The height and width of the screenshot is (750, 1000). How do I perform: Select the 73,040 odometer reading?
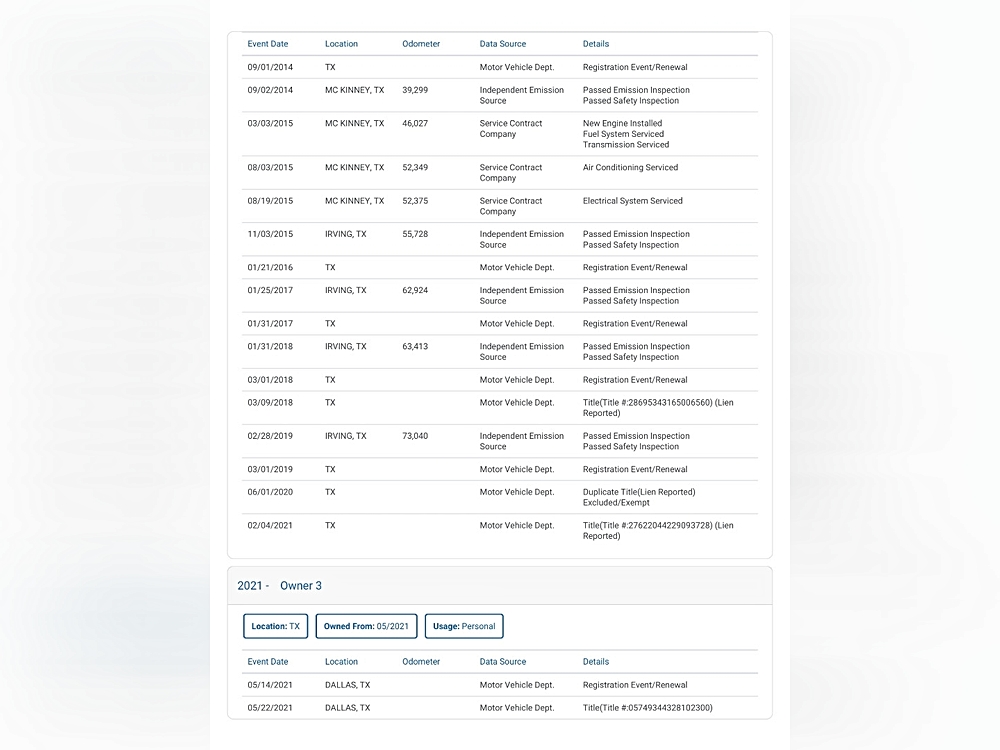point(415,436)
